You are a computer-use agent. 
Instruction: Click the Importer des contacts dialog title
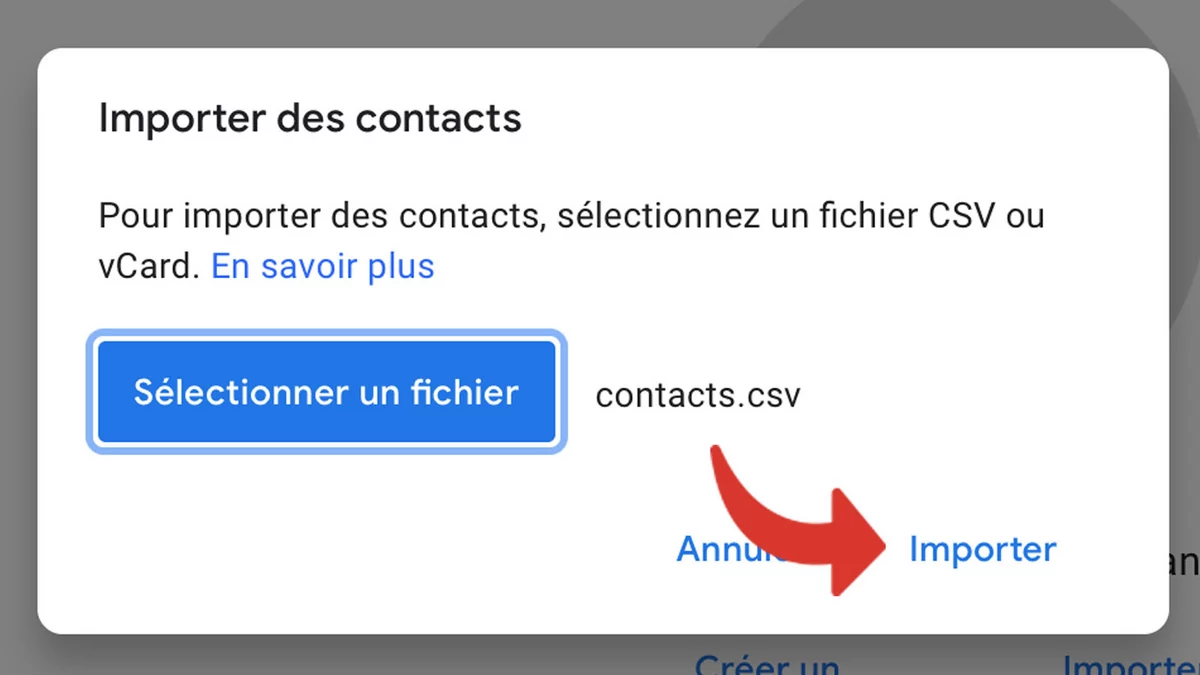[310, 118]
